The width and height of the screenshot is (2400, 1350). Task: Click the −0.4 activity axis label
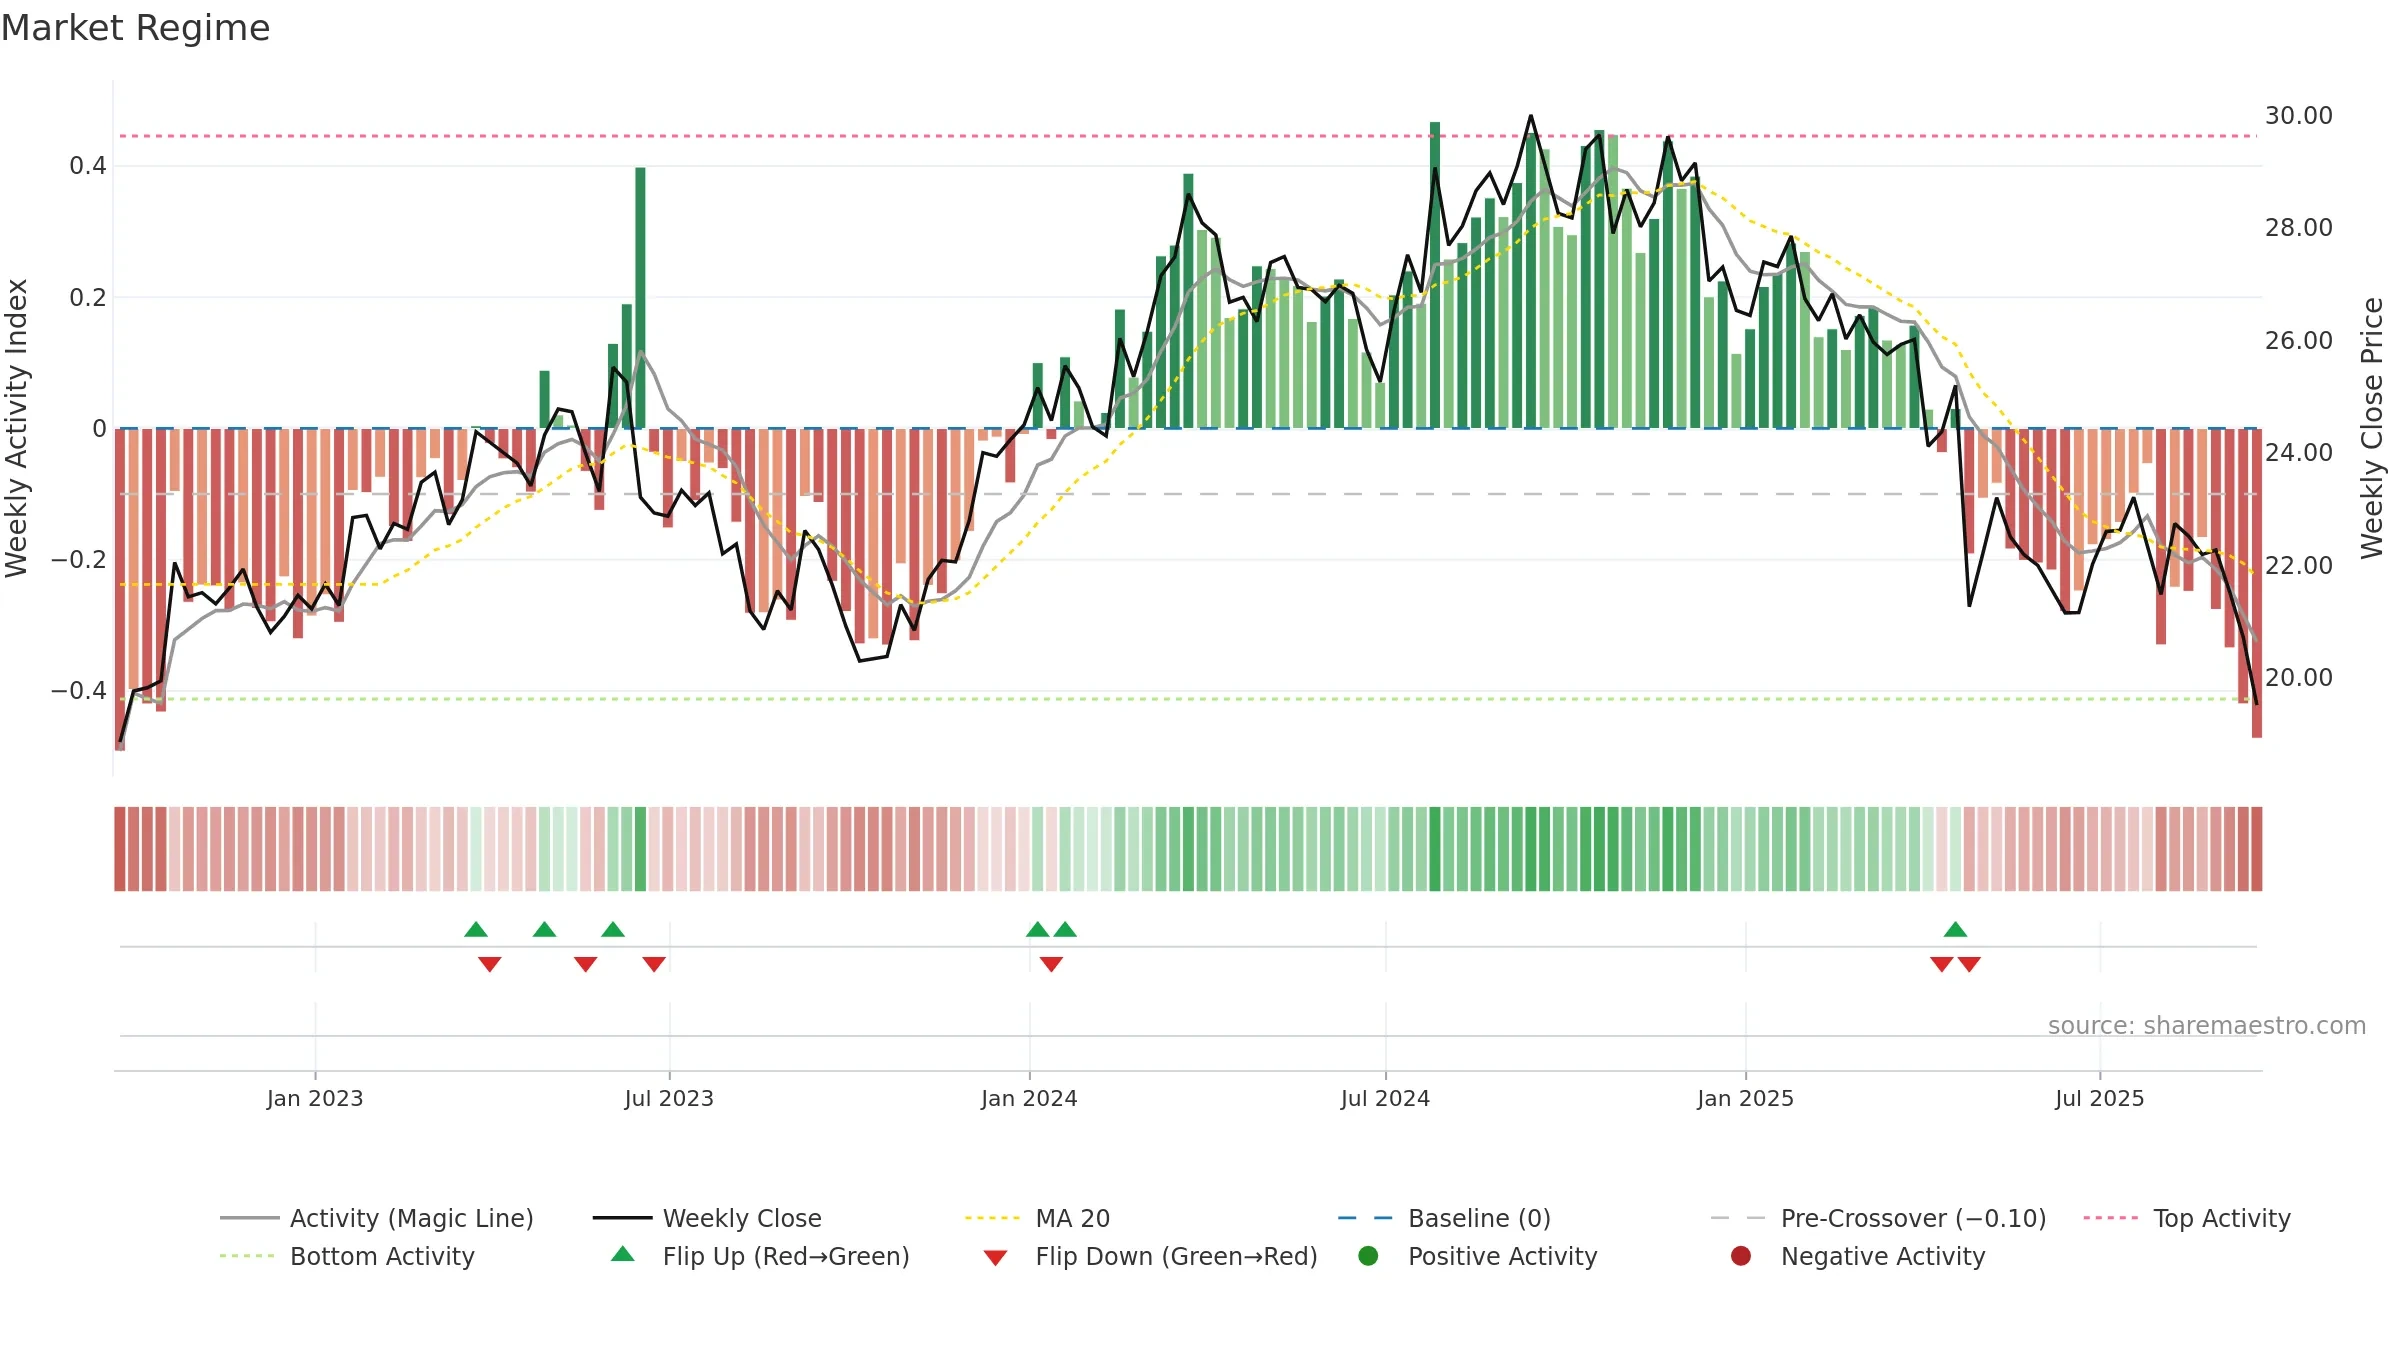[x=78, y=691]
